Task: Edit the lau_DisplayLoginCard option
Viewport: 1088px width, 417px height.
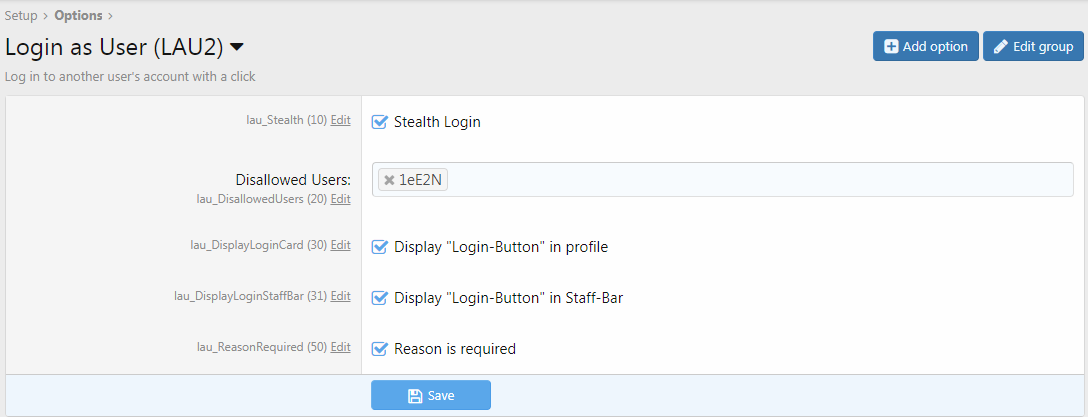Action: click(341, 245)
